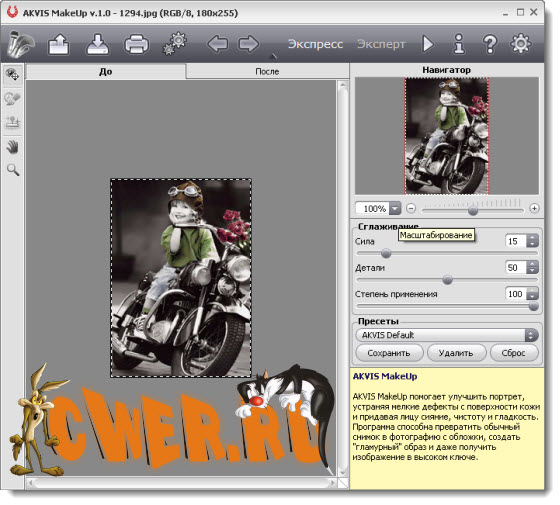The width and height of the screenshot is (560, 505).
Task: Click the Сохранить preset button
Action: tap(389, 353)
